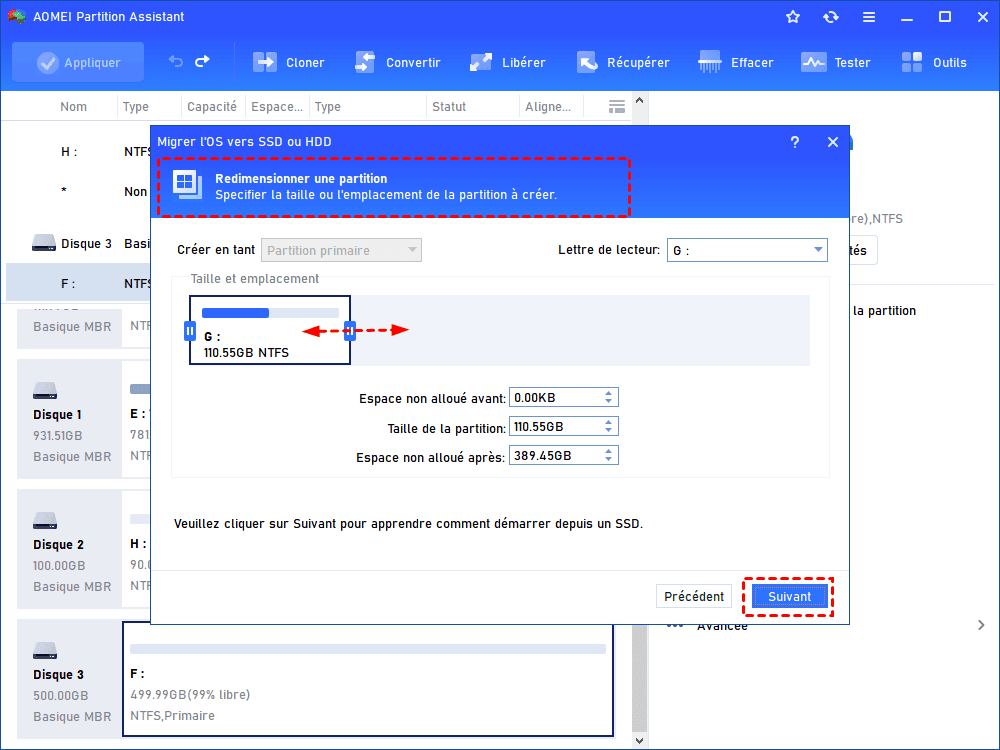The width and height of the screenshot is (1000, 750).
Task: Increase Espace non alloué après value
Action: (608, 451)
